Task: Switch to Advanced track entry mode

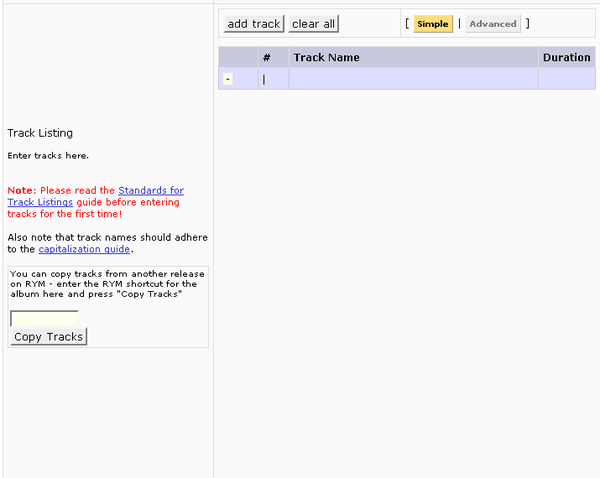Action: (x=492, y=24)
